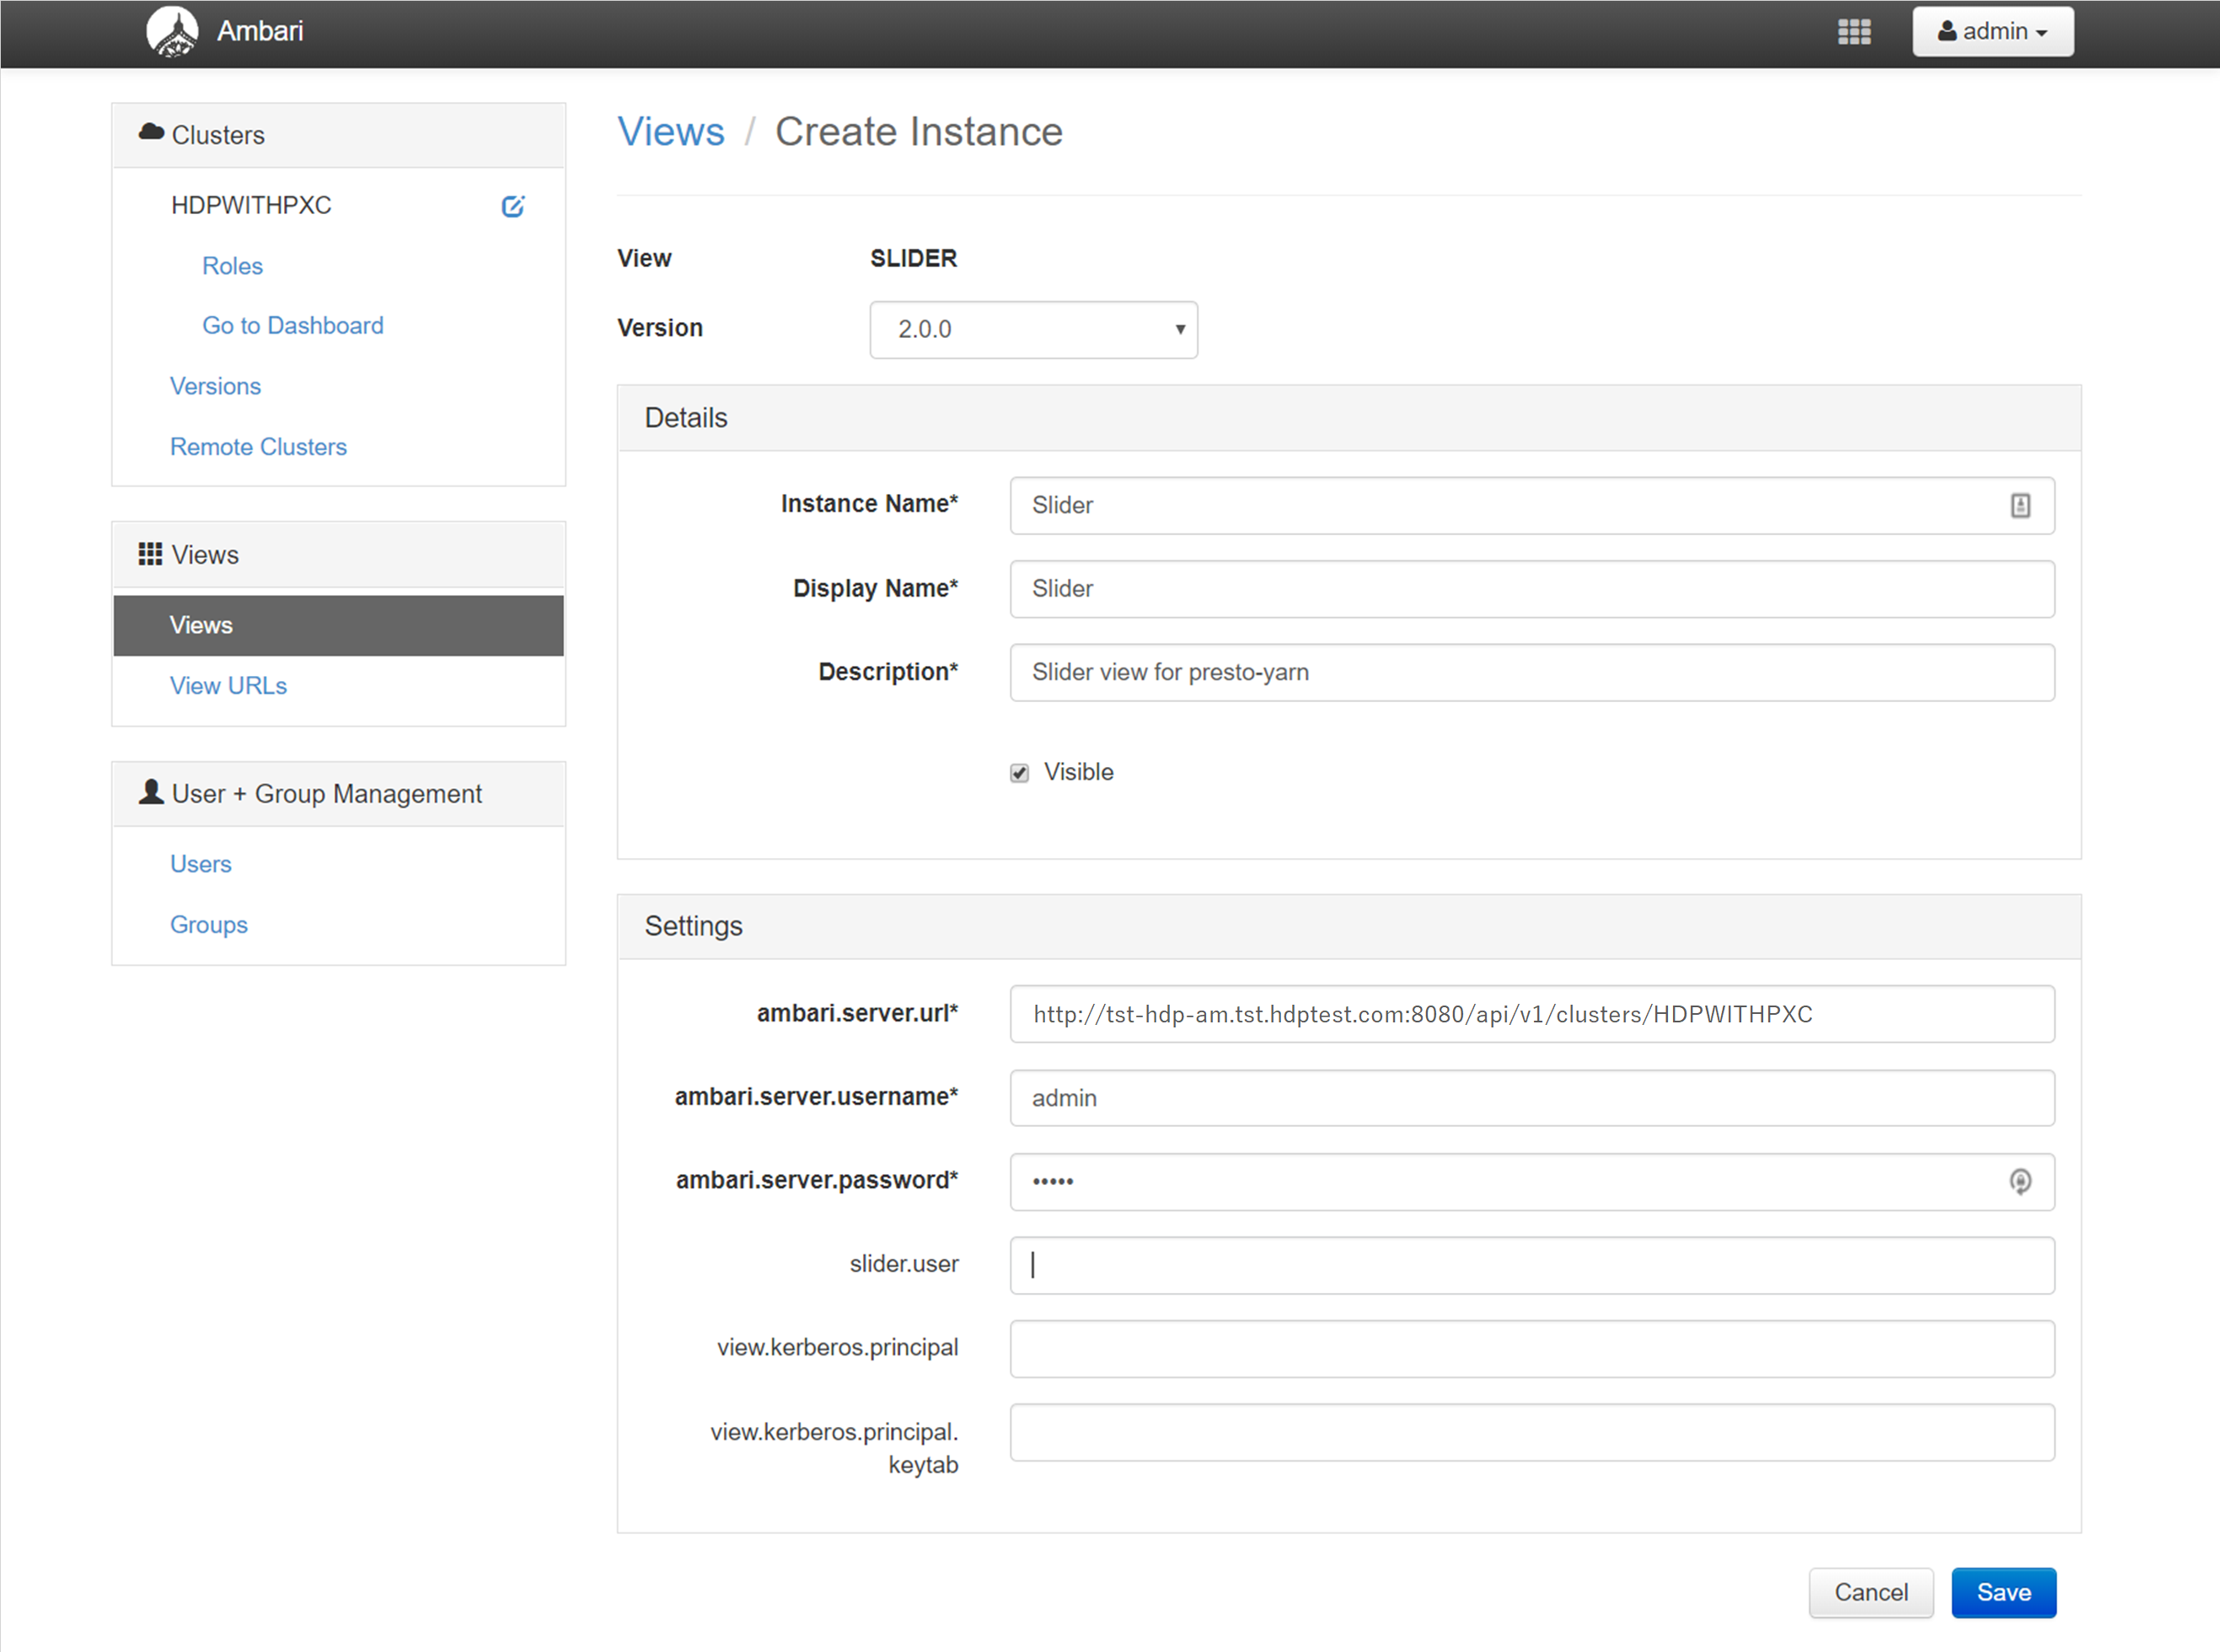Click the edit cluster name pencil icon
Screen dimensions: 2220x1652
[x=513, y=206]
